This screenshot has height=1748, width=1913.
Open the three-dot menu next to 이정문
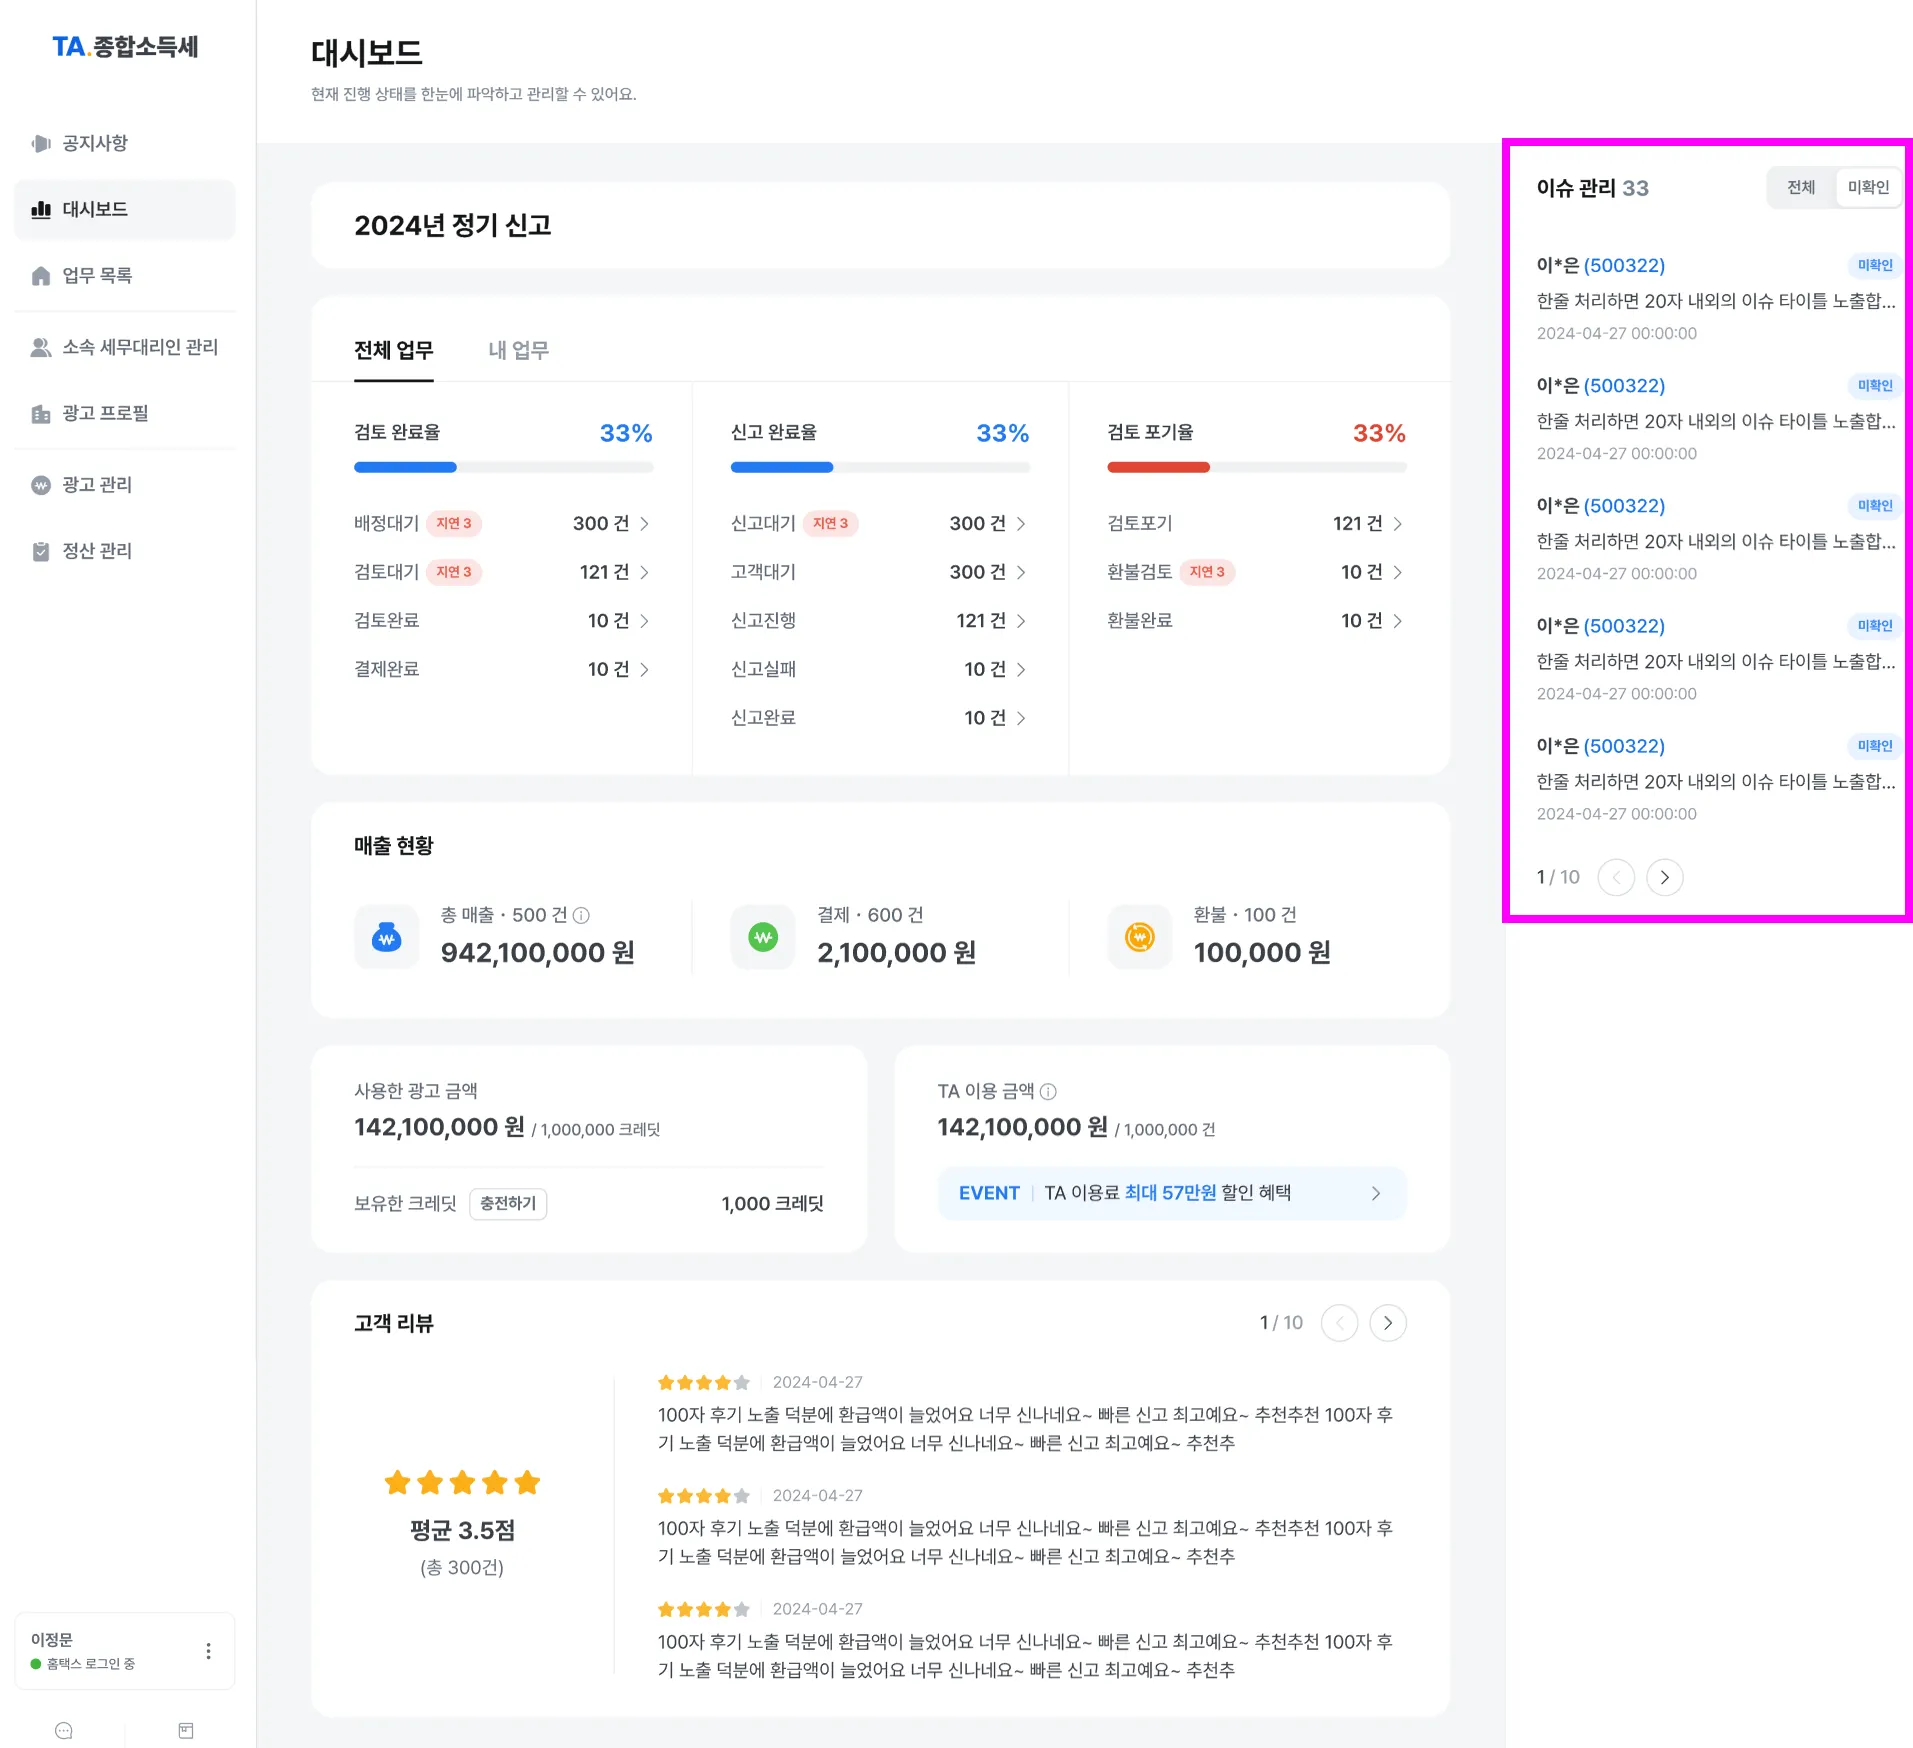point(208,1650)
